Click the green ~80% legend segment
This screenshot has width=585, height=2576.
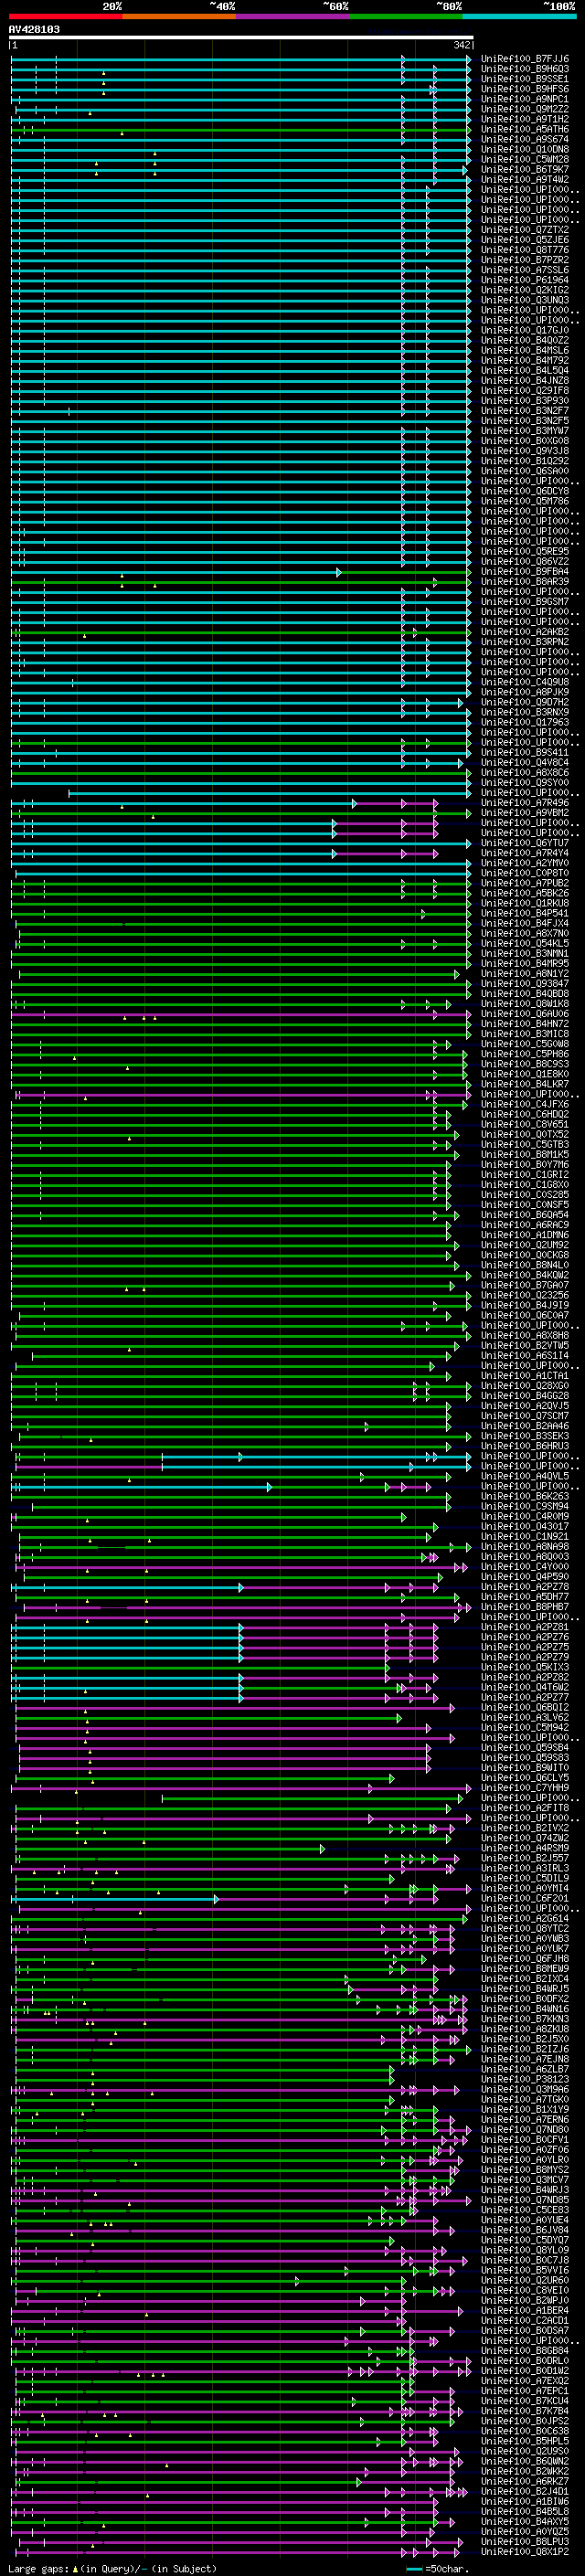click(x=406, y=16)
